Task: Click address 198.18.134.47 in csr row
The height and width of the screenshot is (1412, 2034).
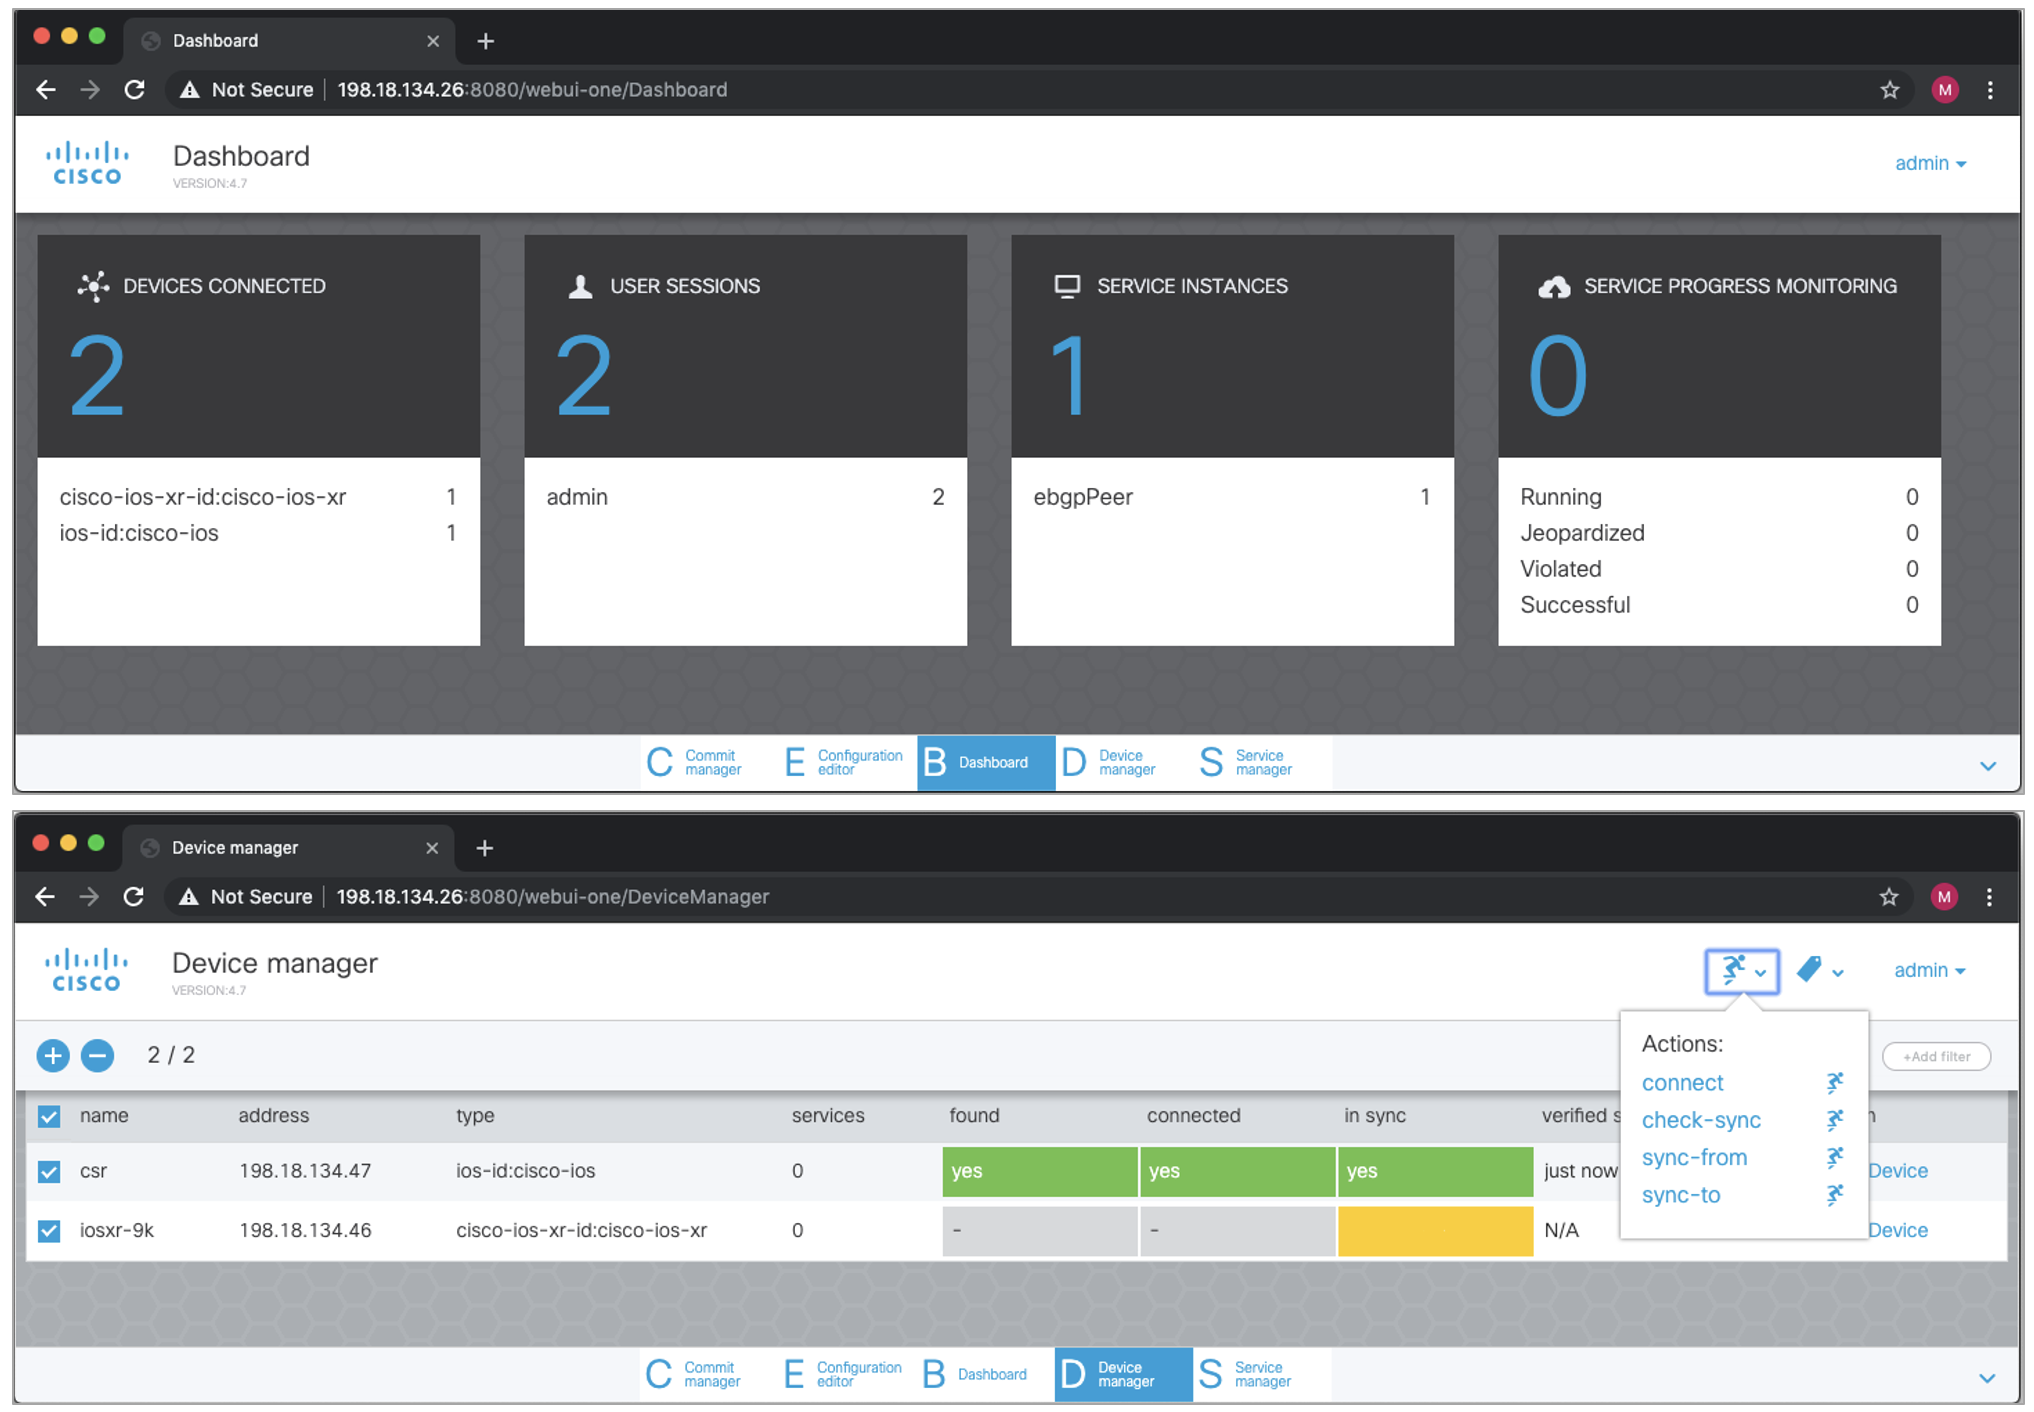Action: click(x=305, y=1171)
